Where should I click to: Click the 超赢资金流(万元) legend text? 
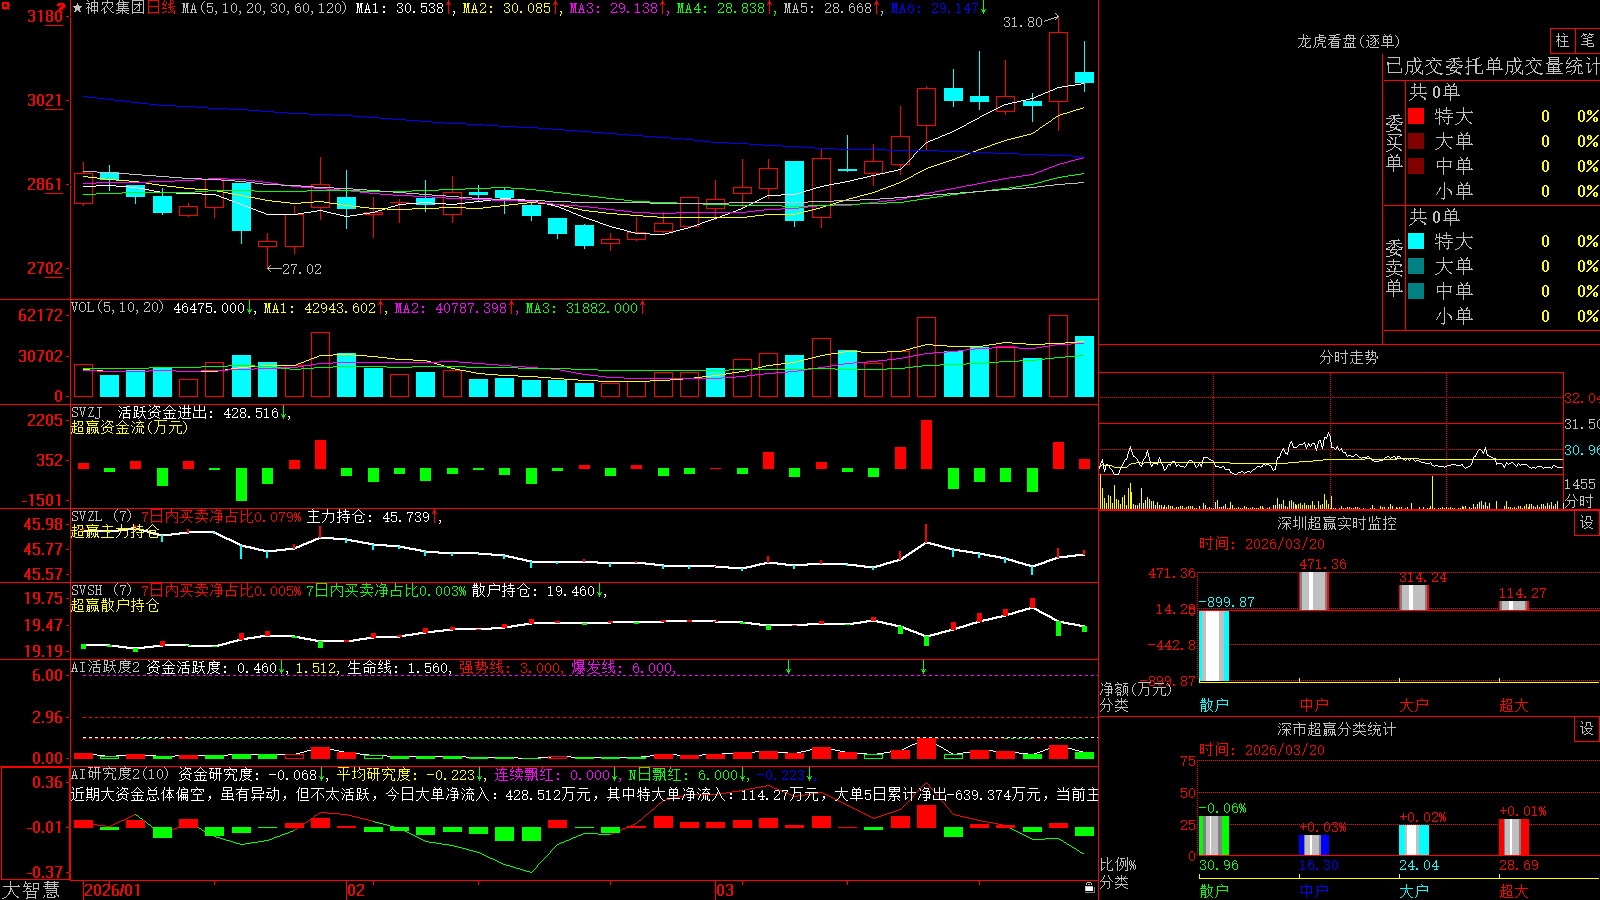click(129, 427)
